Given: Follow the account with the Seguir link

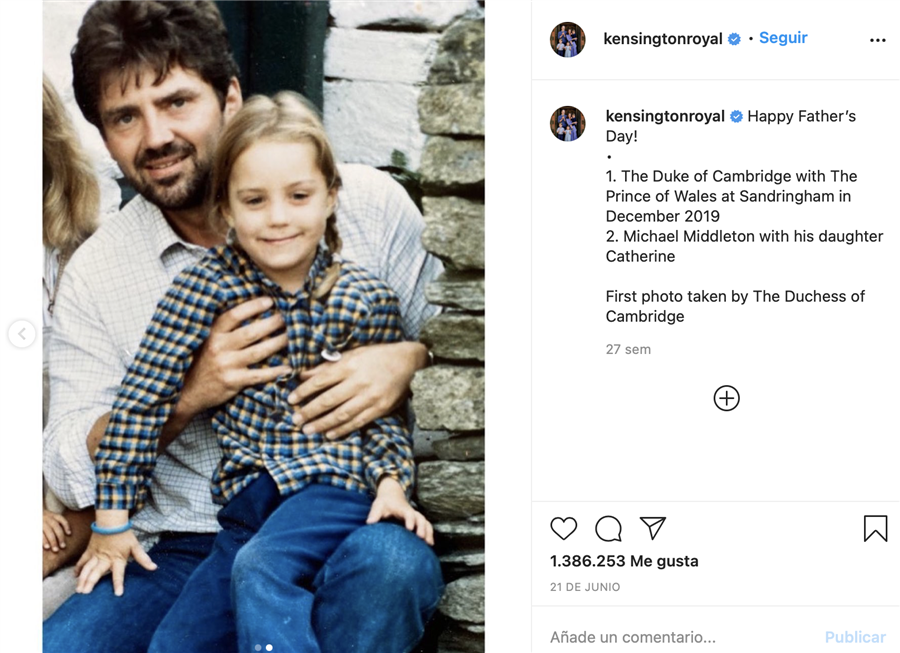Looking at the screenshot, I should [x=783, y=38].
